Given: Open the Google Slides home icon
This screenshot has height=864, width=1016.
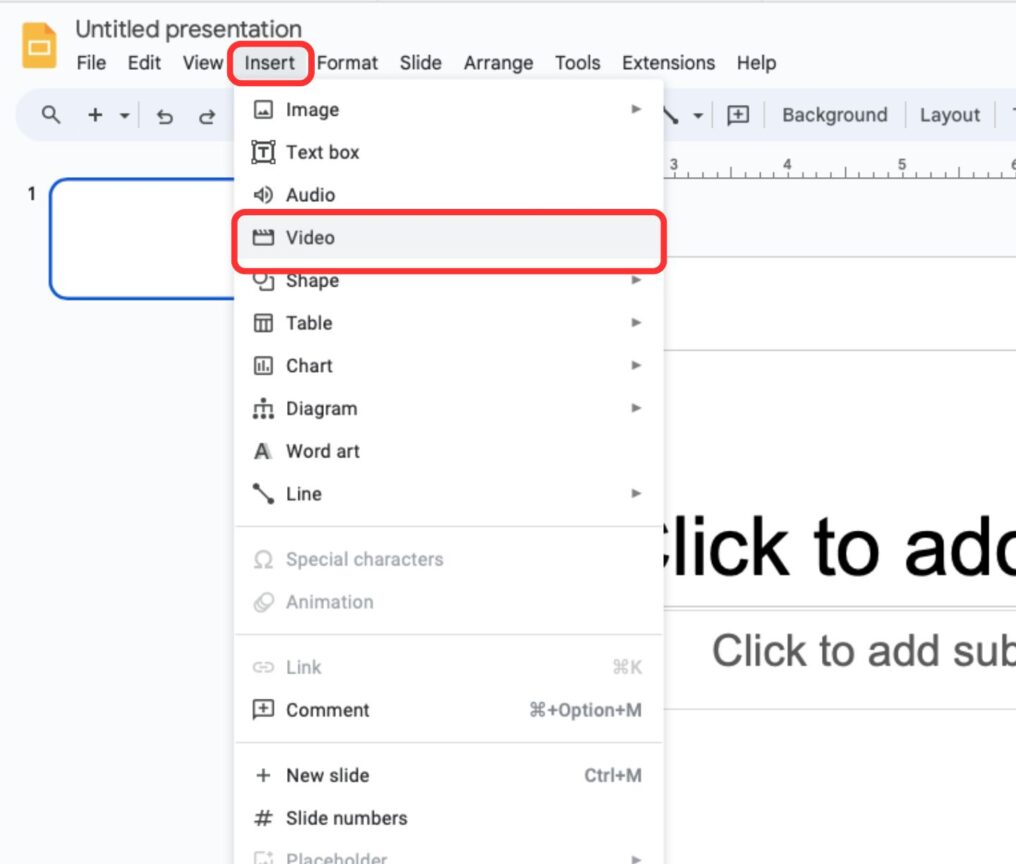Looking at the screenshot, I should click(x=39, y=45).
